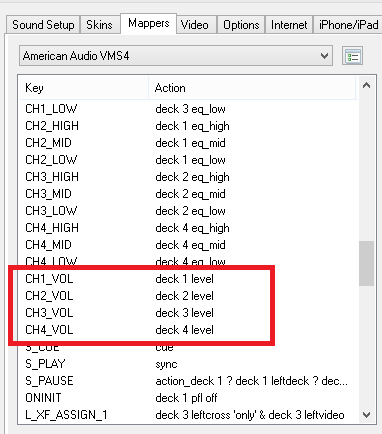Open the iPhone/iPad tab
The image size is (382, 434).
[348, 25]
